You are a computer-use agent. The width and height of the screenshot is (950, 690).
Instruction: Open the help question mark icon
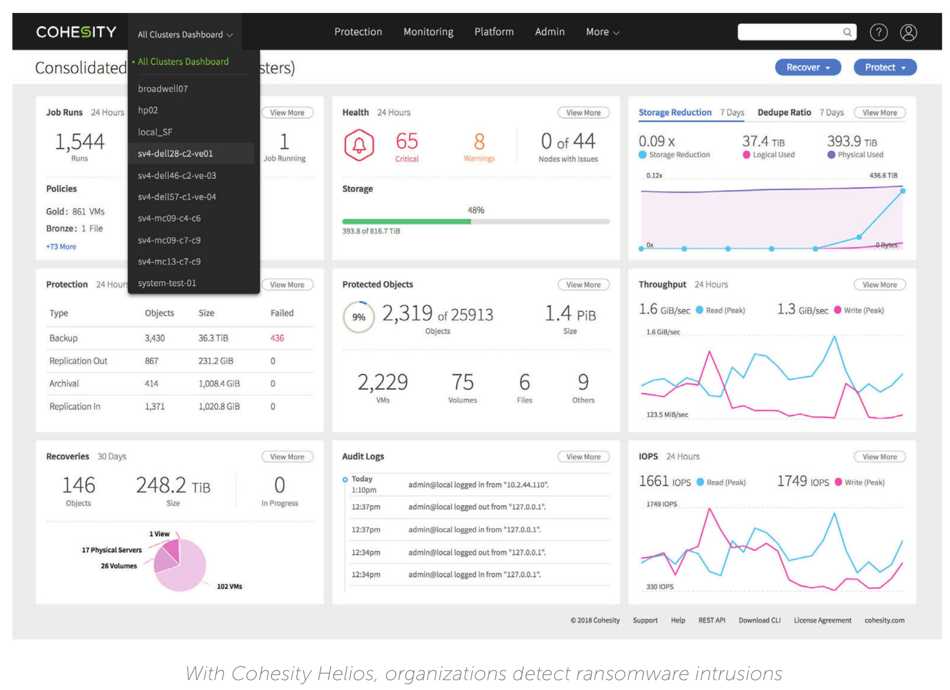click(879, 32)
